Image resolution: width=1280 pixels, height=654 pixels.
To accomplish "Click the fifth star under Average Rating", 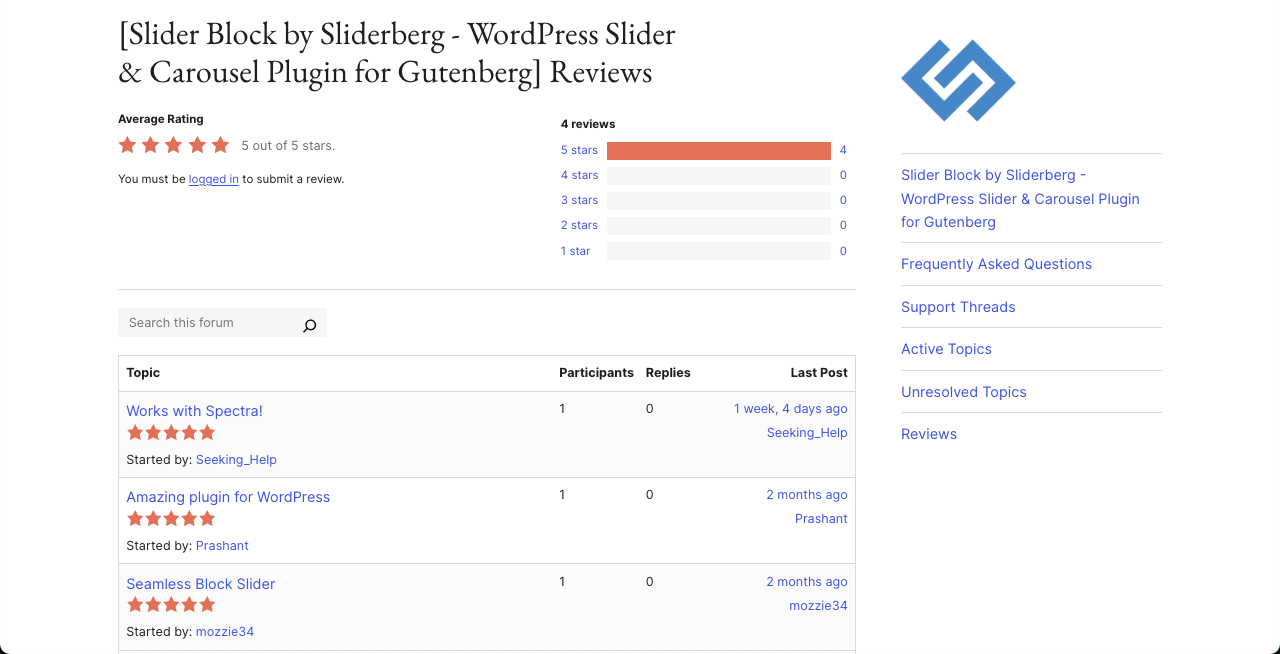I will [x=219, y=144].
